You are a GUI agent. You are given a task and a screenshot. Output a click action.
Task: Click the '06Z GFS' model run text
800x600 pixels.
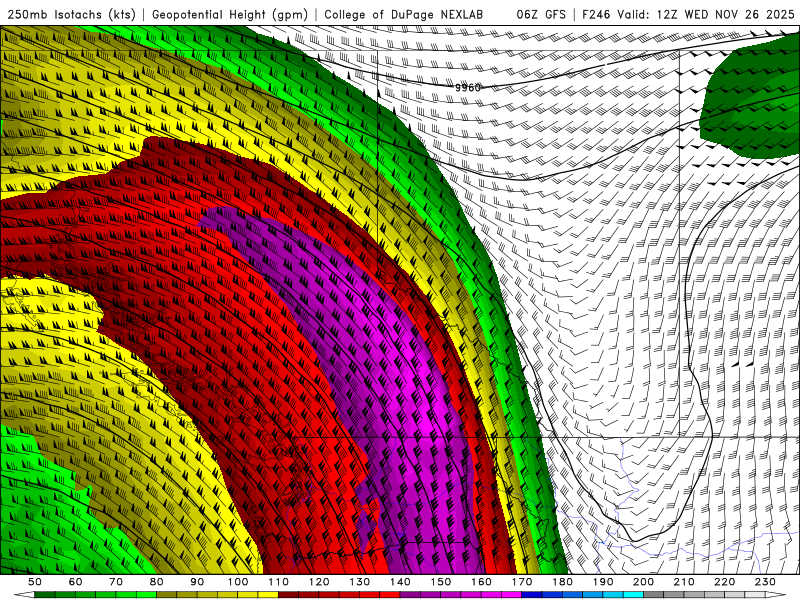pyautogui.click(x=541, y=14)
